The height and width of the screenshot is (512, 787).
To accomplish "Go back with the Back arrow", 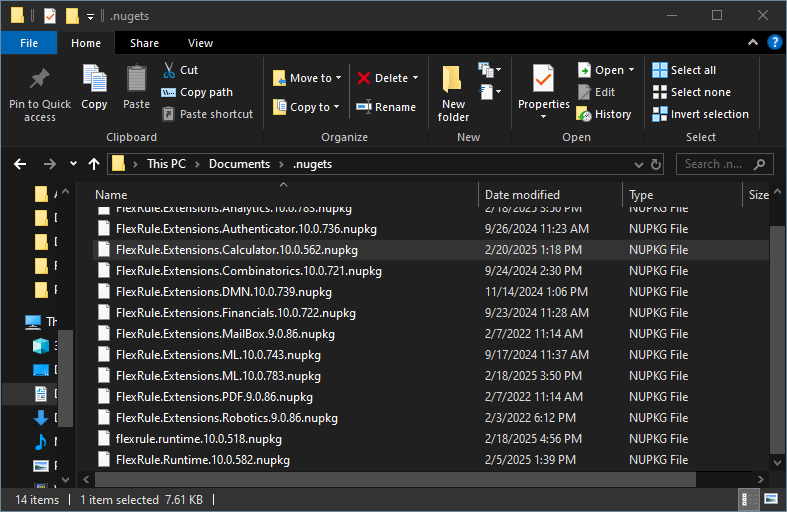I will (20, 164).
